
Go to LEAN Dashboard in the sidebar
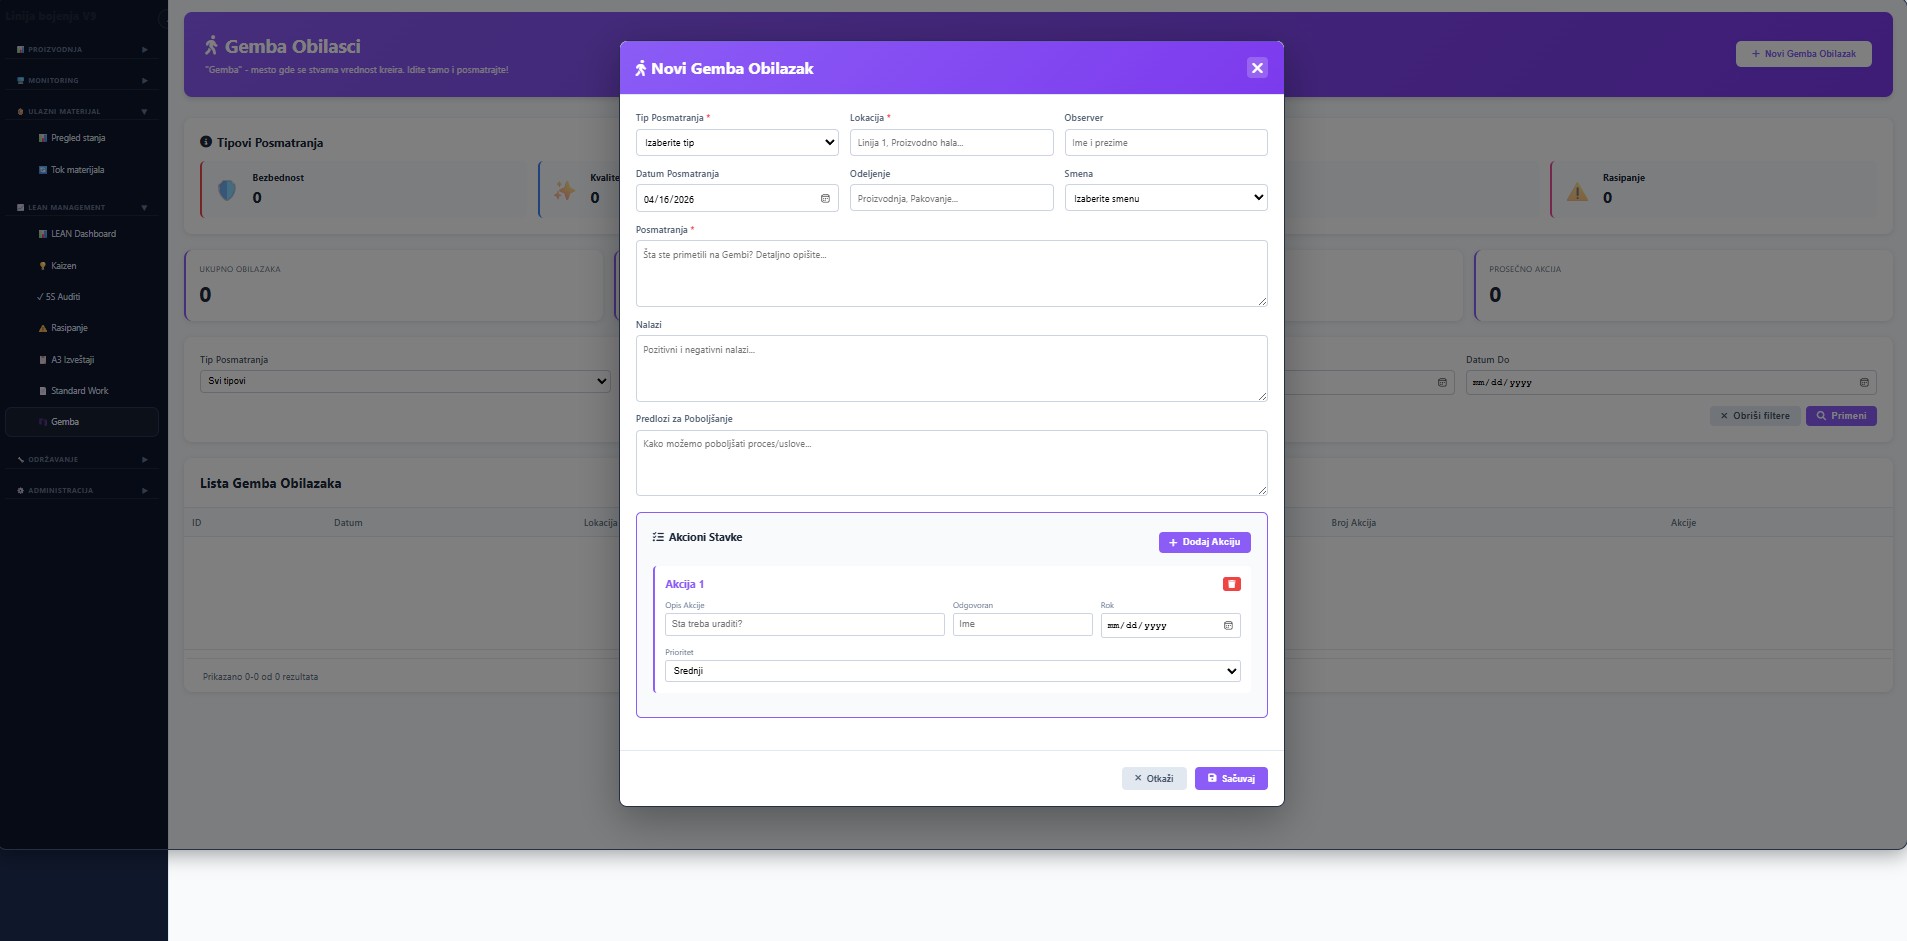pos(82,234)
